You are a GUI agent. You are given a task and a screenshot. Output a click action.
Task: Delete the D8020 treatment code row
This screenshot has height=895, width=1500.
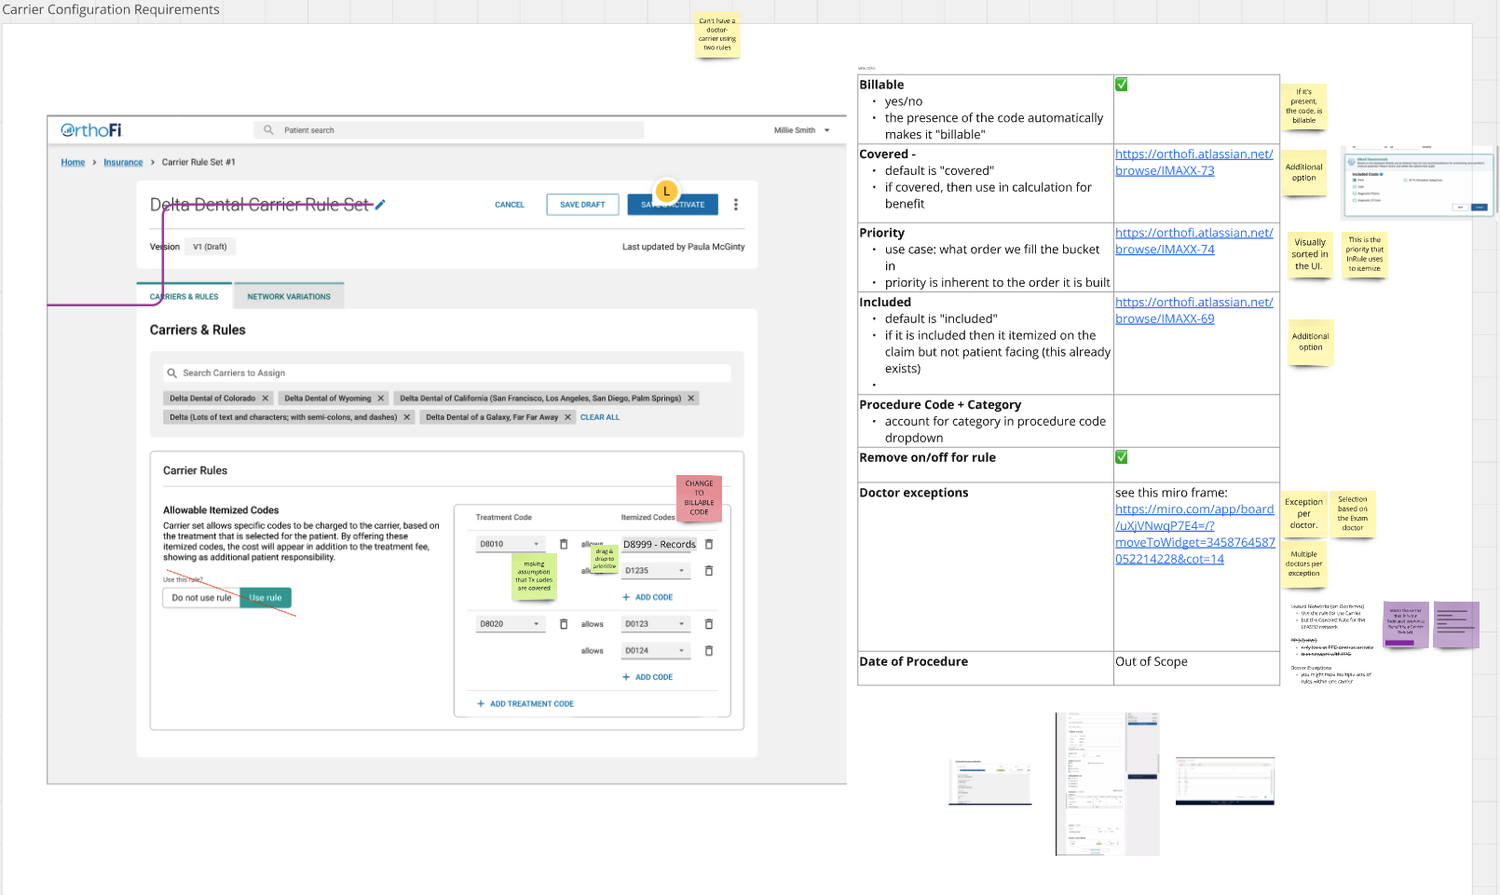[563, 624]
